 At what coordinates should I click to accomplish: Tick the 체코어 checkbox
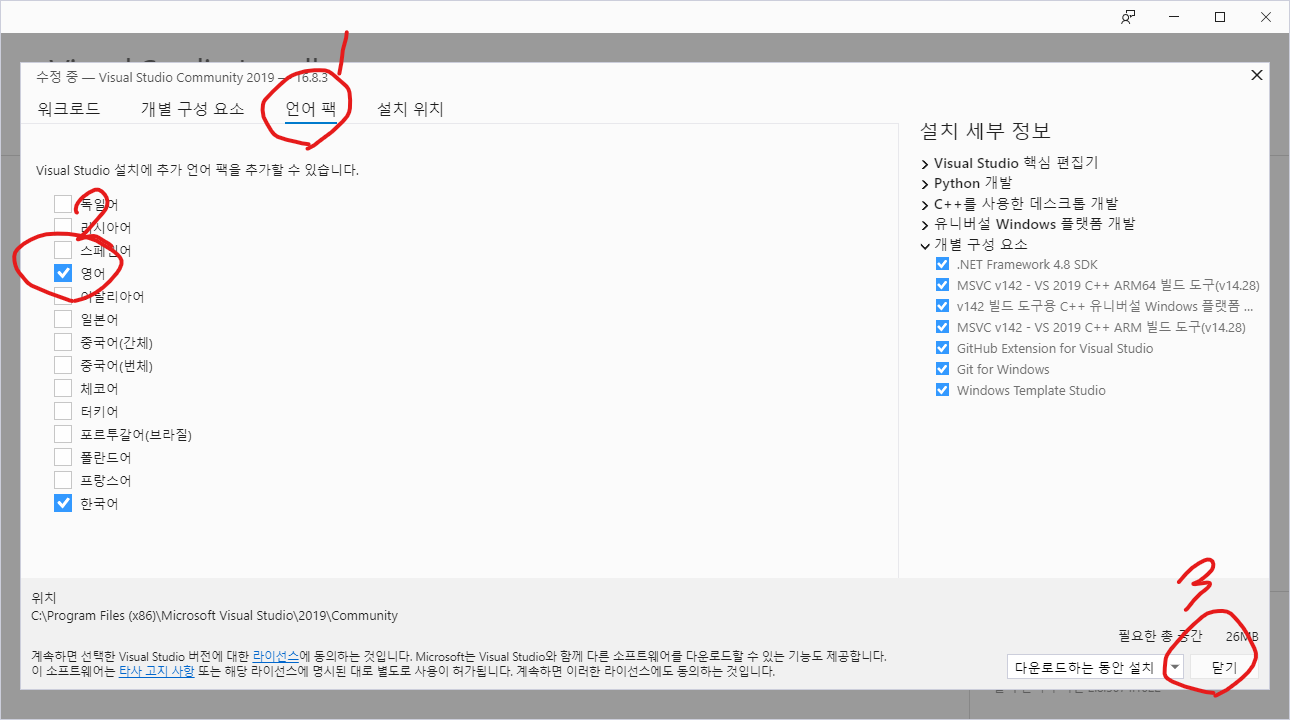(x=63, y=388)
